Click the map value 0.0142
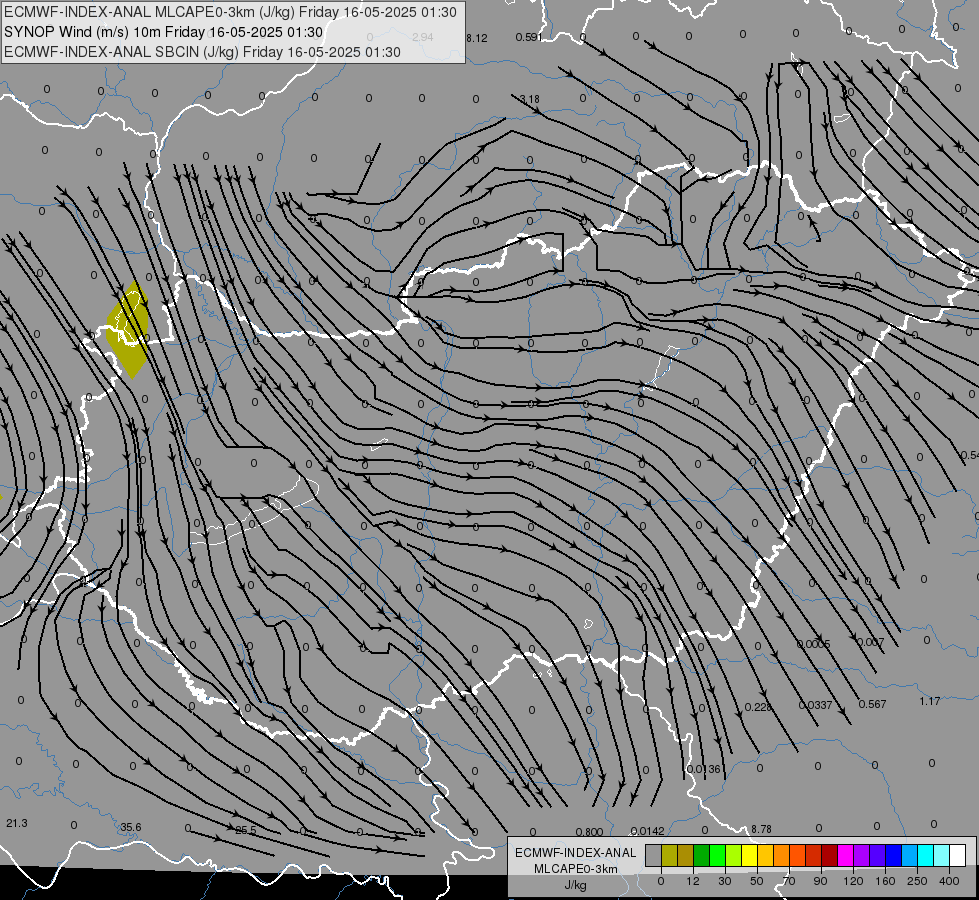979x900 pixels. click(647, 831)
